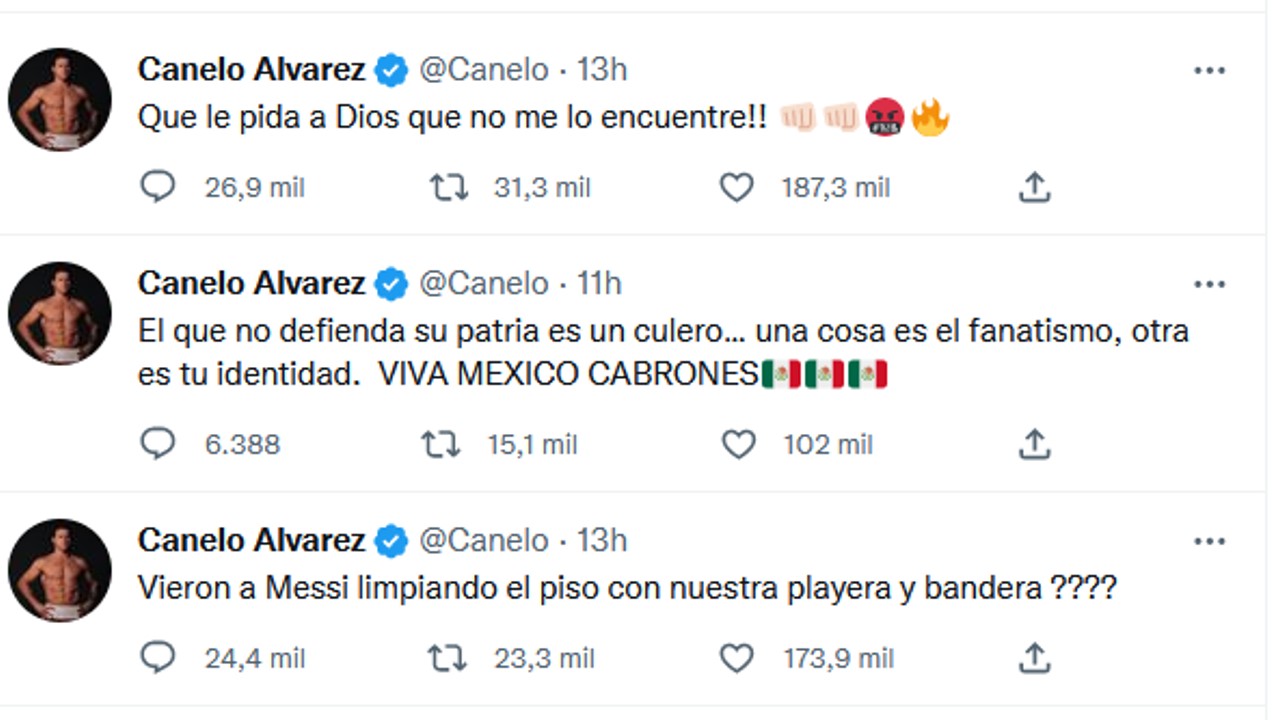Image resolution: width=1275 pixels, height=720 pixels.
Task: Open more options for the Messi tweet
Action: (x=1209, y=541)
